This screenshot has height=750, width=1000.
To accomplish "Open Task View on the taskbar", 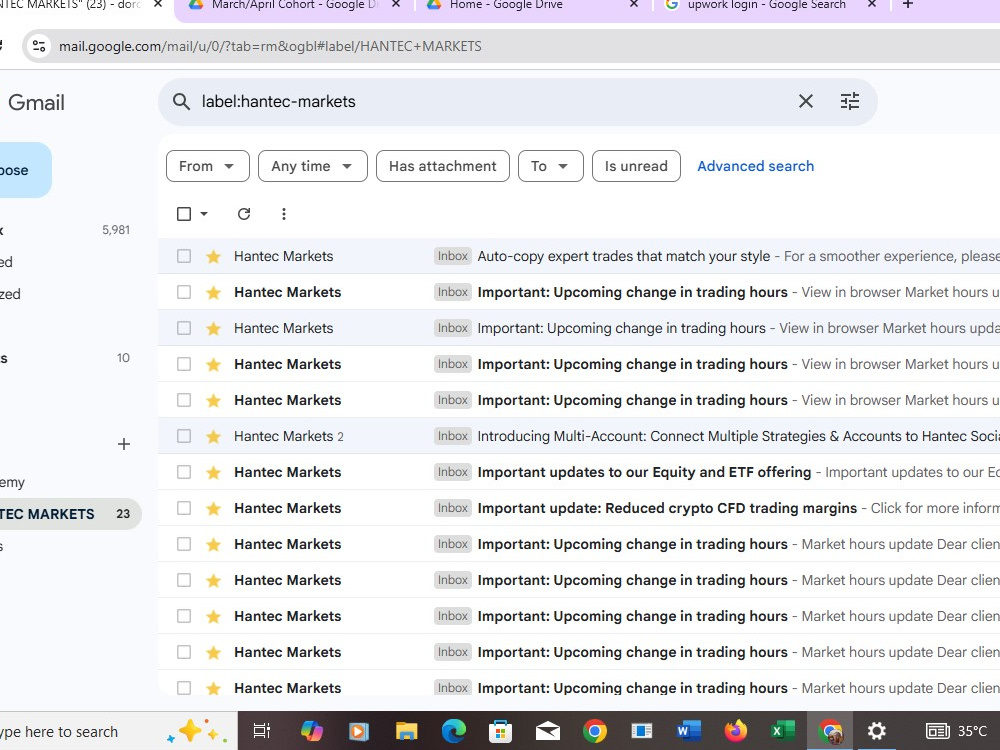I will coord(261,731).
